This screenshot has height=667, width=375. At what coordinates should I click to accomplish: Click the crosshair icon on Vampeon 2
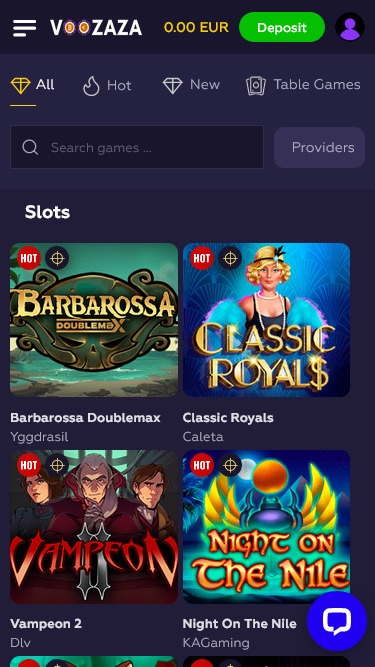pos(57,465)
